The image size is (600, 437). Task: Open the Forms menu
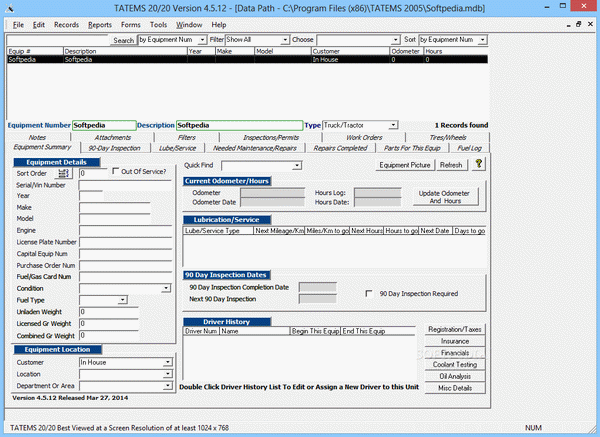tap(131, 25)
